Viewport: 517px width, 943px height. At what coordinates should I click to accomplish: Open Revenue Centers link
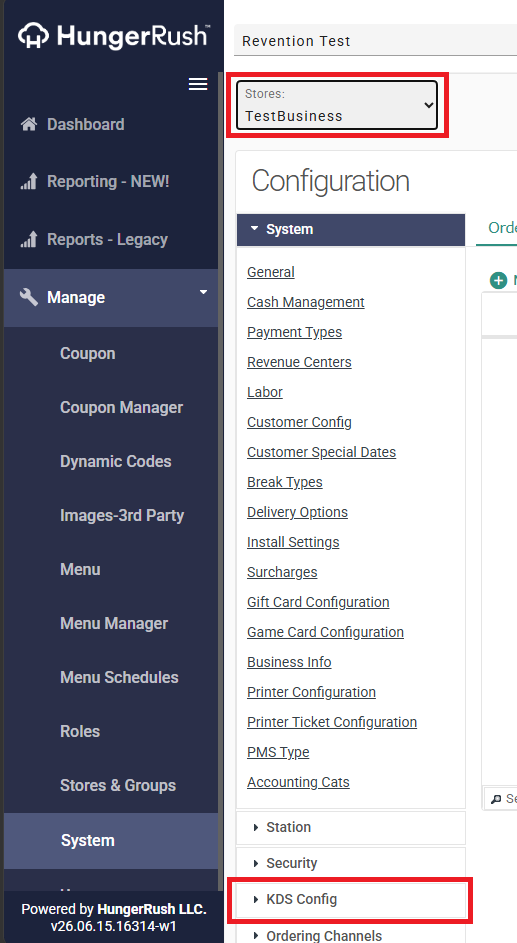tap(299, 363)
